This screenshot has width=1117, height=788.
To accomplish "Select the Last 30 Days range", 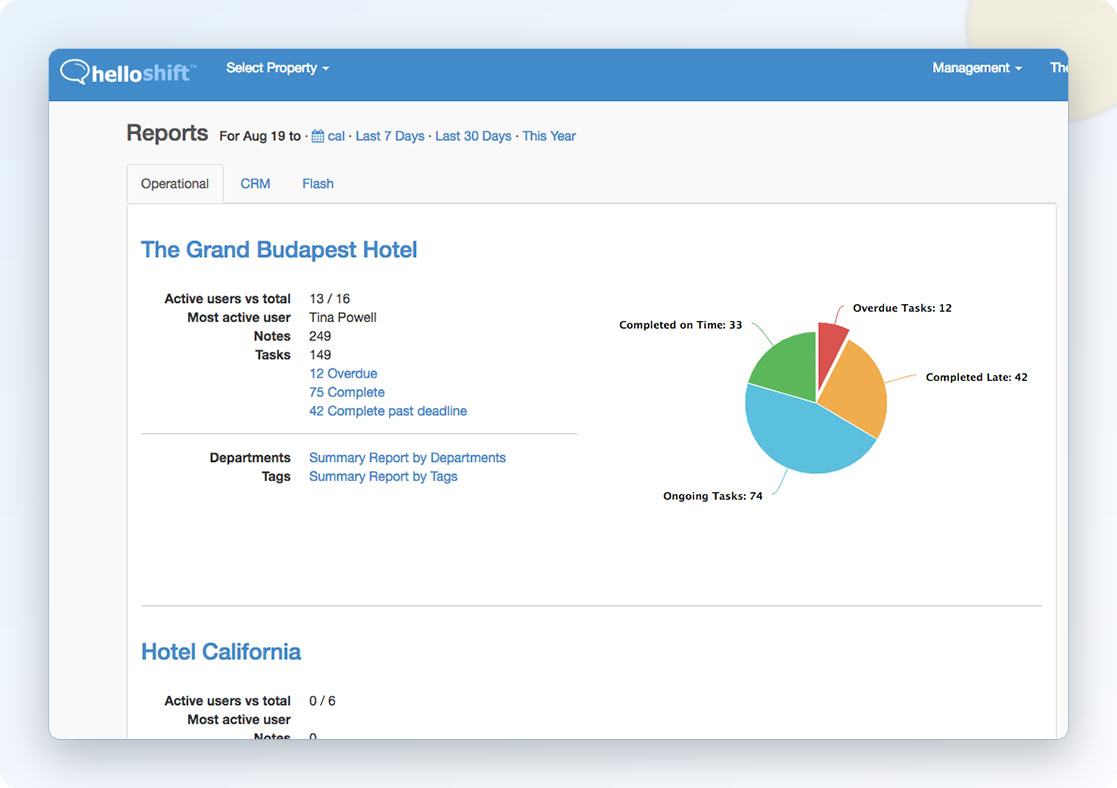I will [473, 136].
